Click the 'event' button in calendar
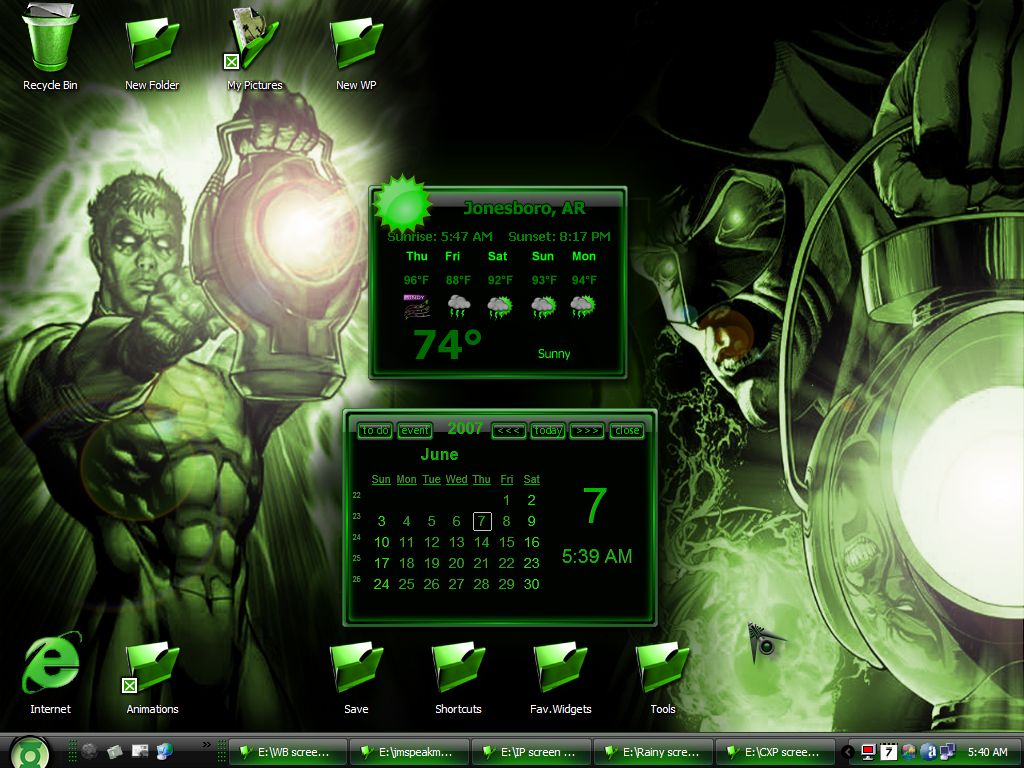Screen dimensions: 1024x768 pyautogui.click(x=415, y=430)
